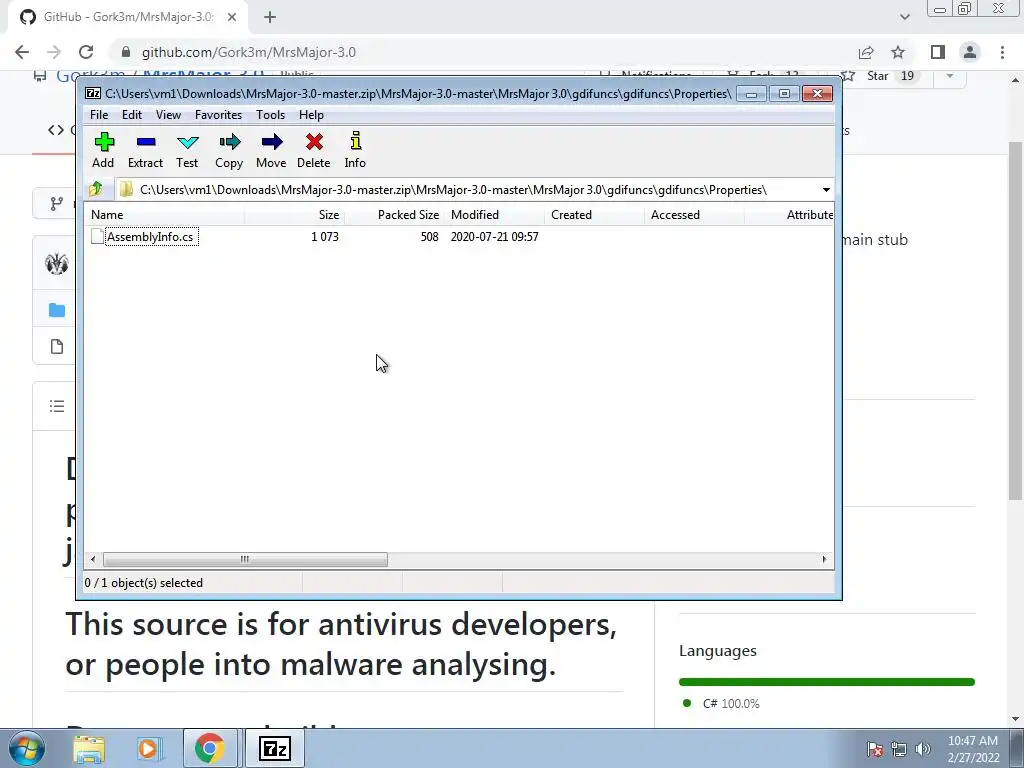1024x768 pixels.
Task: Click the Chrome address bar URL
Action: click(x=248, y=52)
